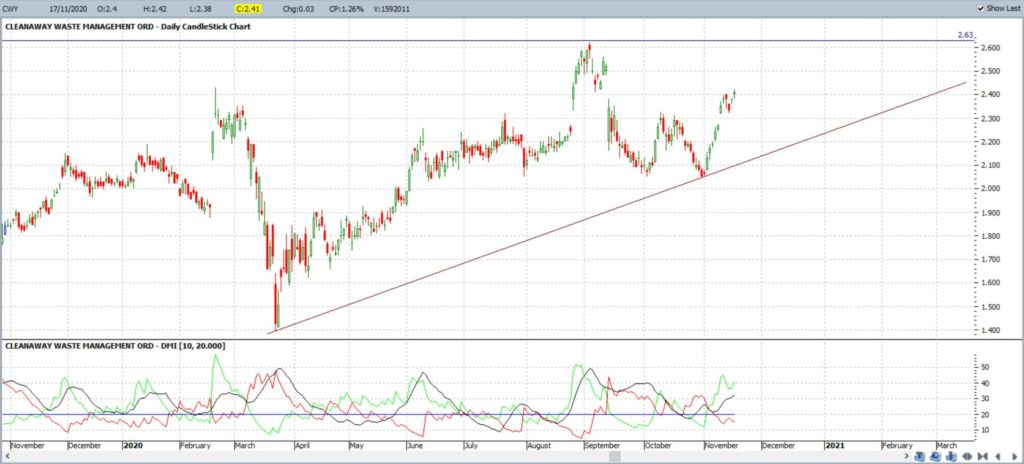Click the blue 'I' chart toolbar icon
This screenshot has height=464, width=1024.
952,456
